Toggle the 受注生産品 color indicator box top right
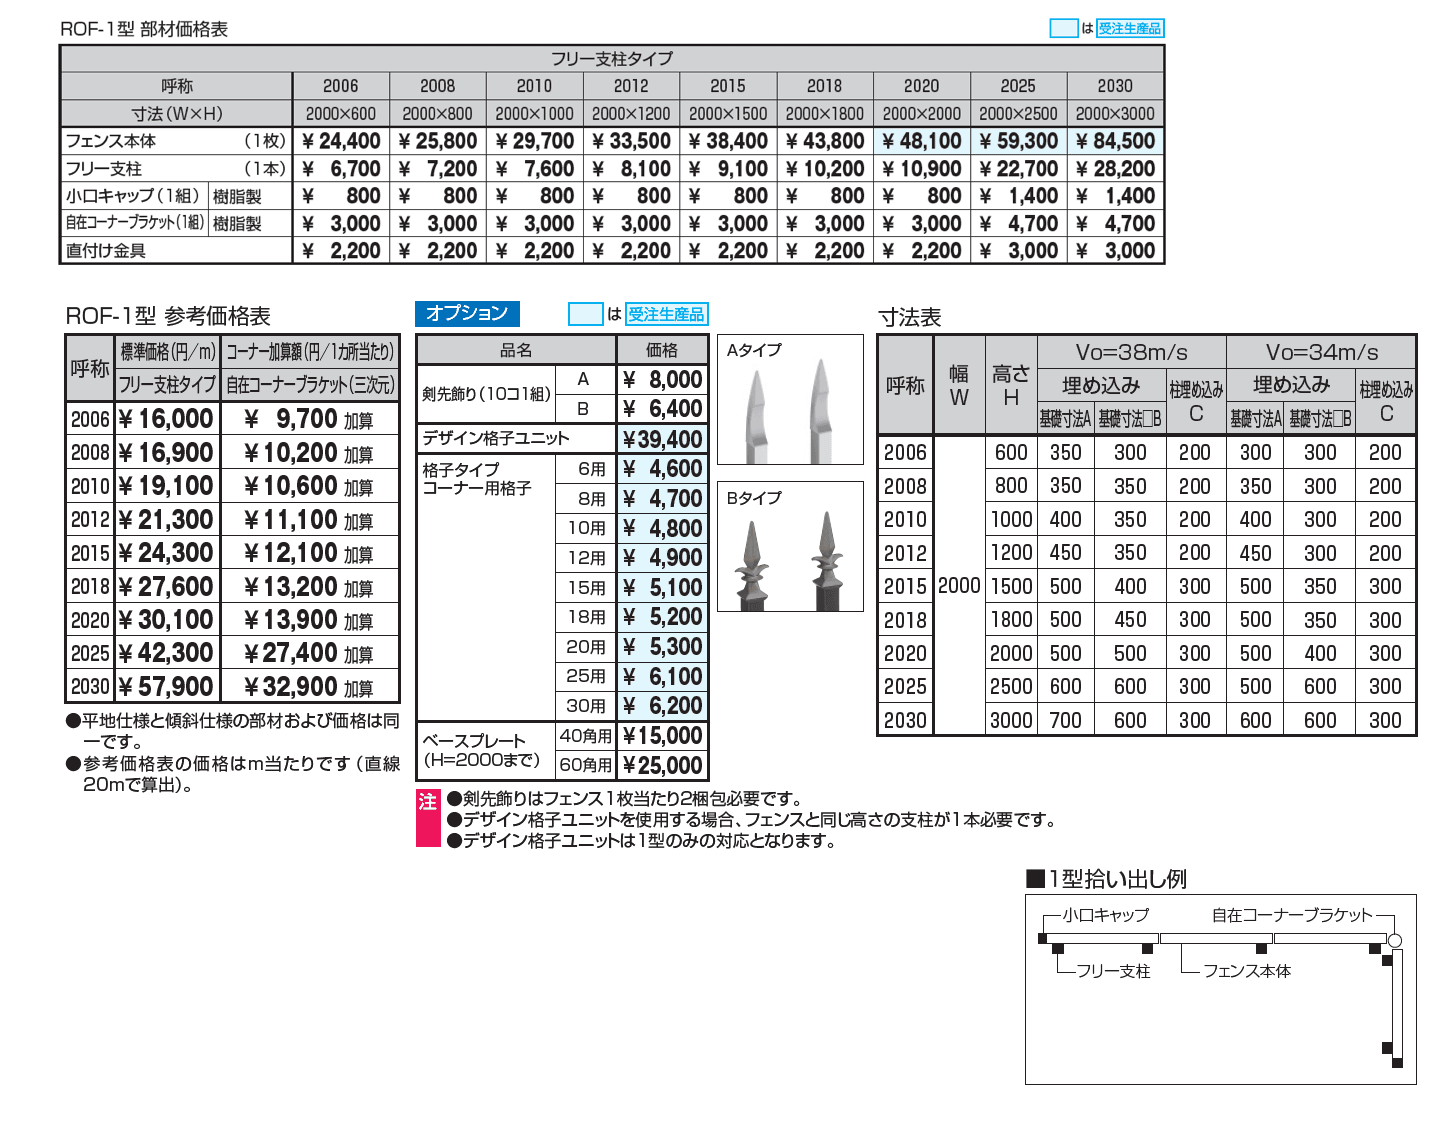This screenshot has height=1126, width=1450. coord(1063,28)
